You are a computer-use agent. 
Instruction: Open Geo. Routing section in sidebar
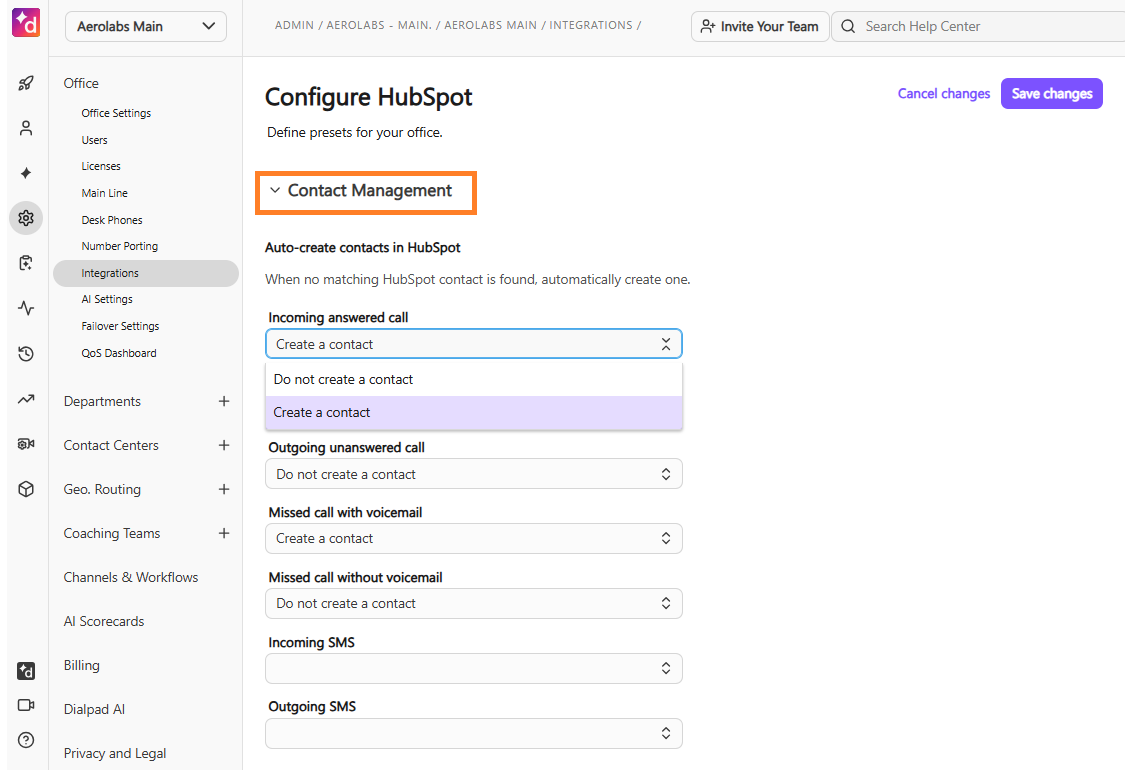click(x=102, y=489)
